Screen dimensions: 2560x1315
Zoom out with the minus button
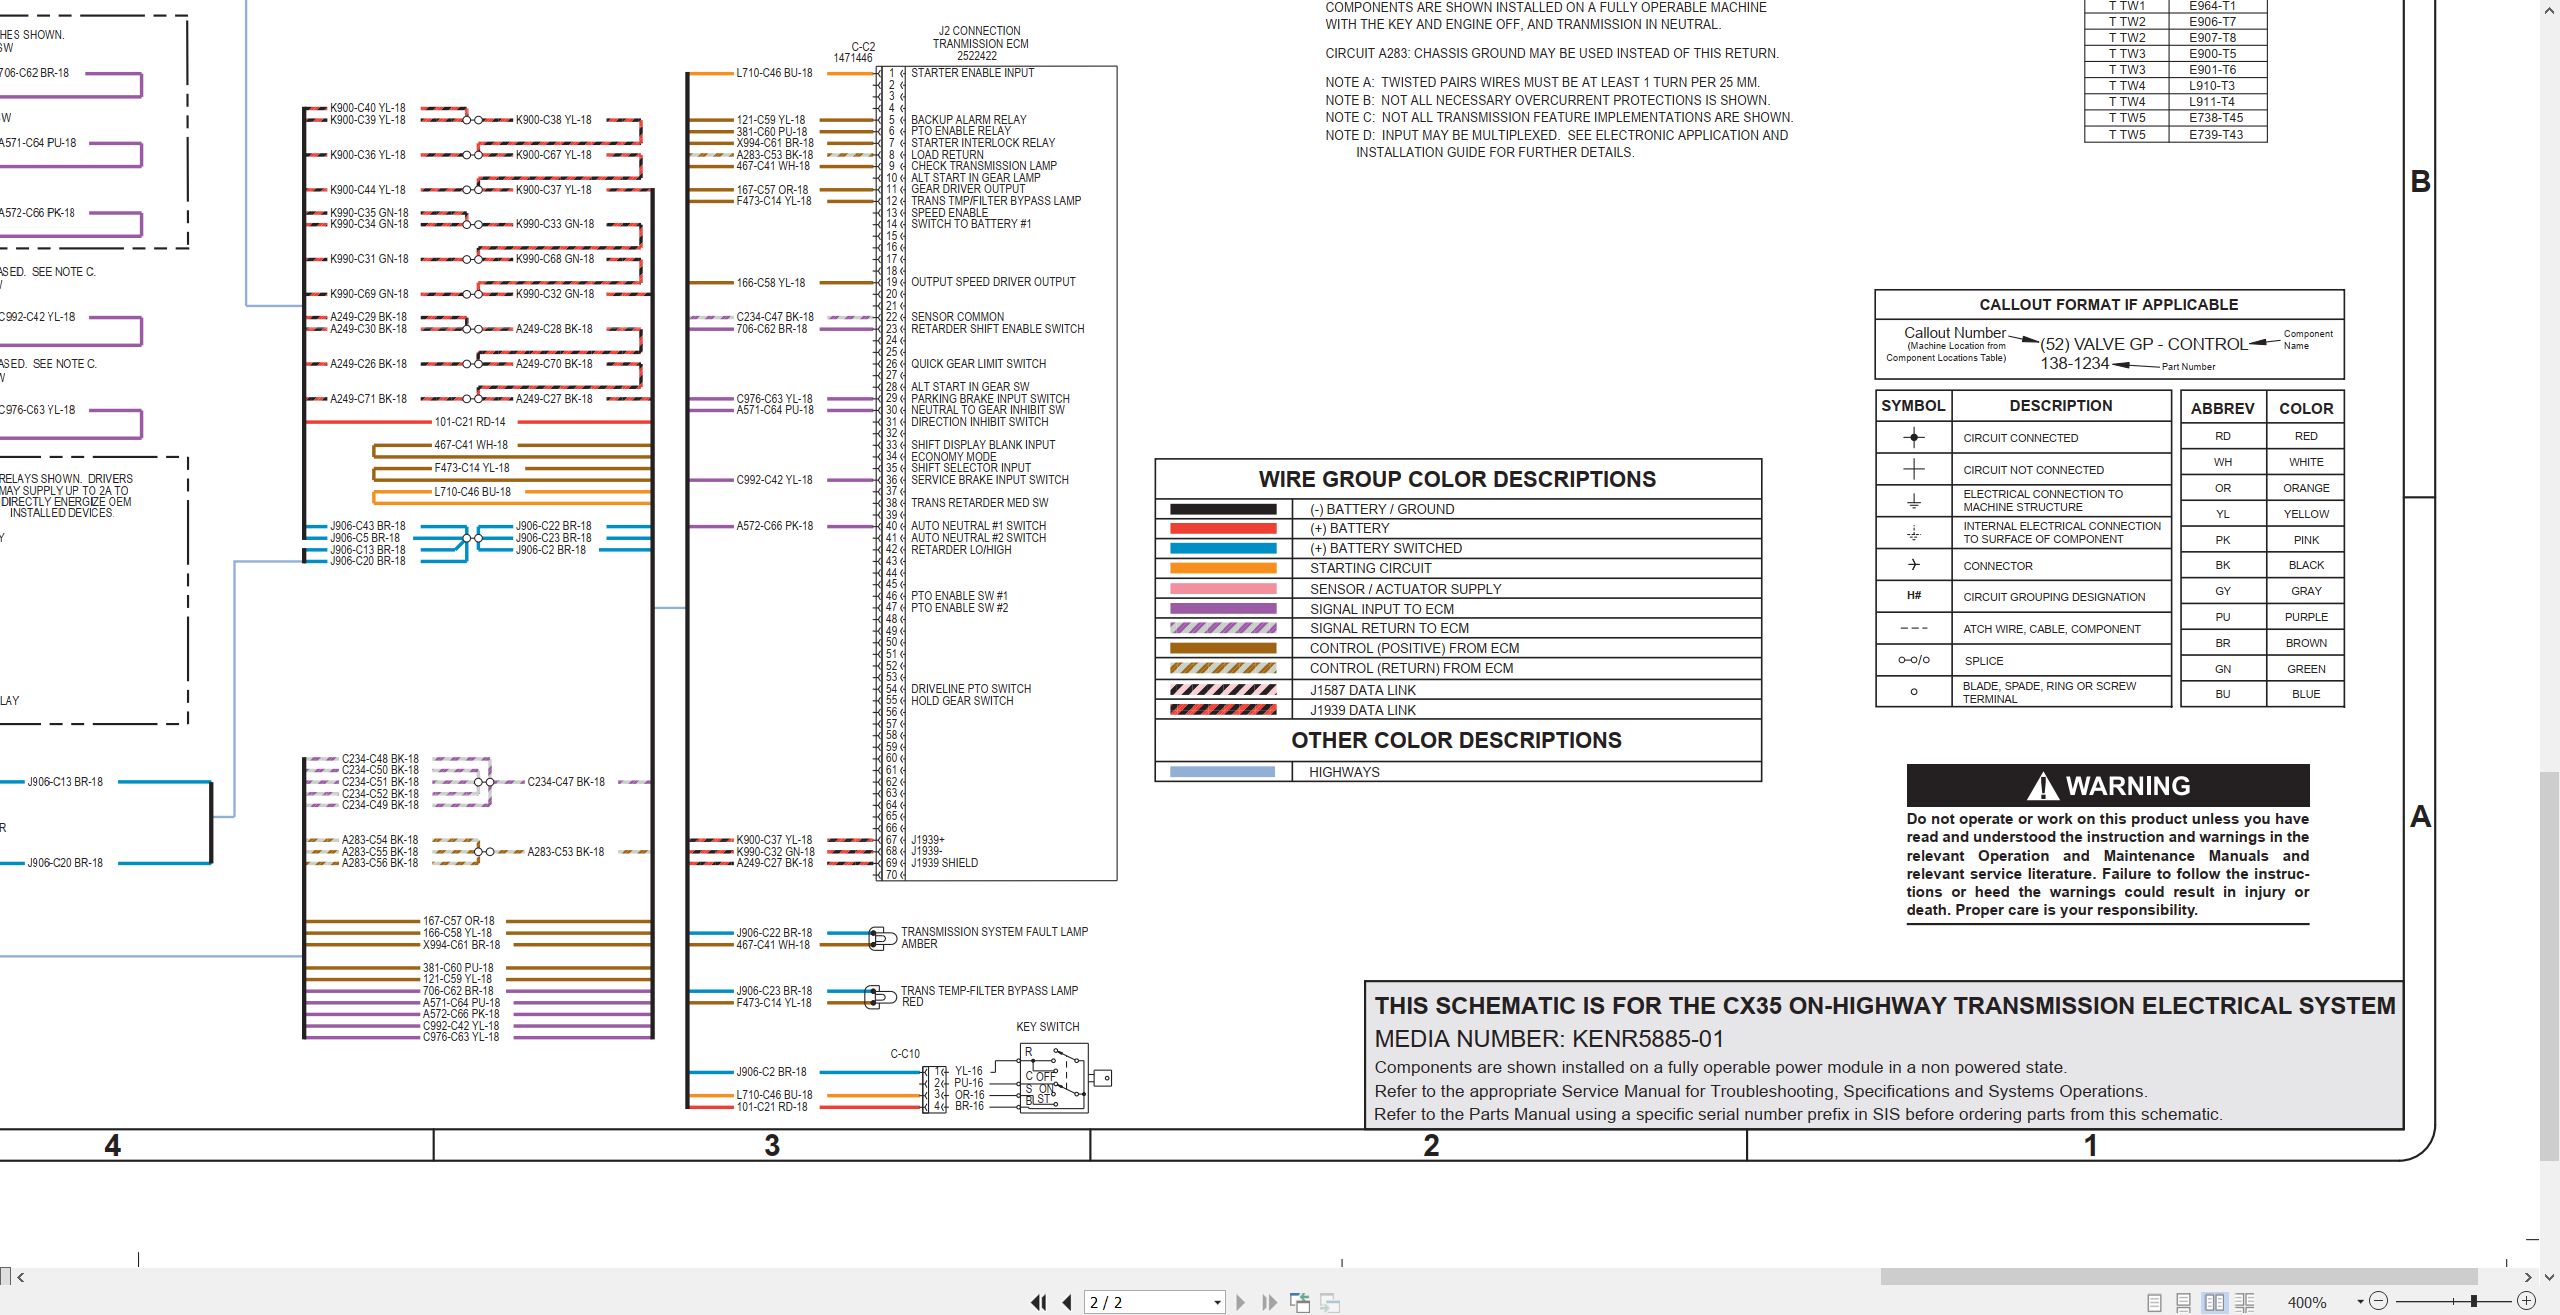(x=2379, y=1301)
